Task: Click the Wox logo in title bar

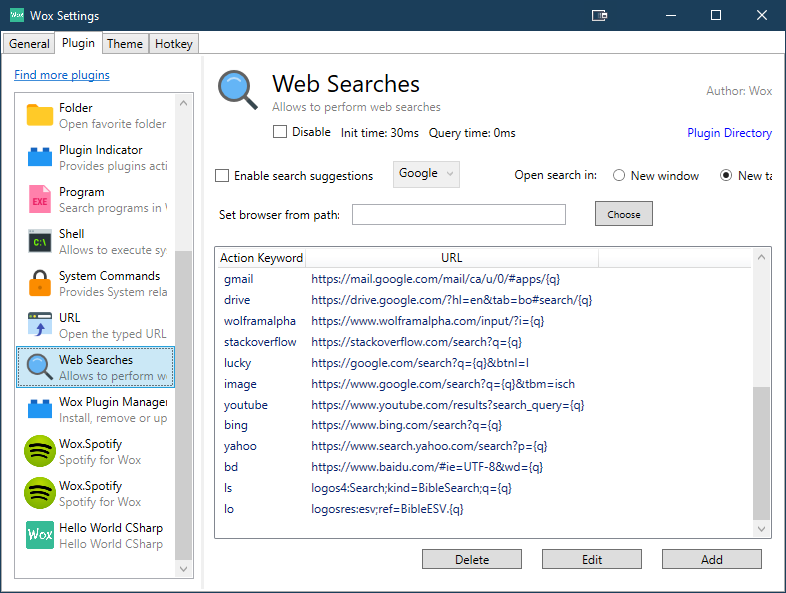Action: click(x=17, y=15)
